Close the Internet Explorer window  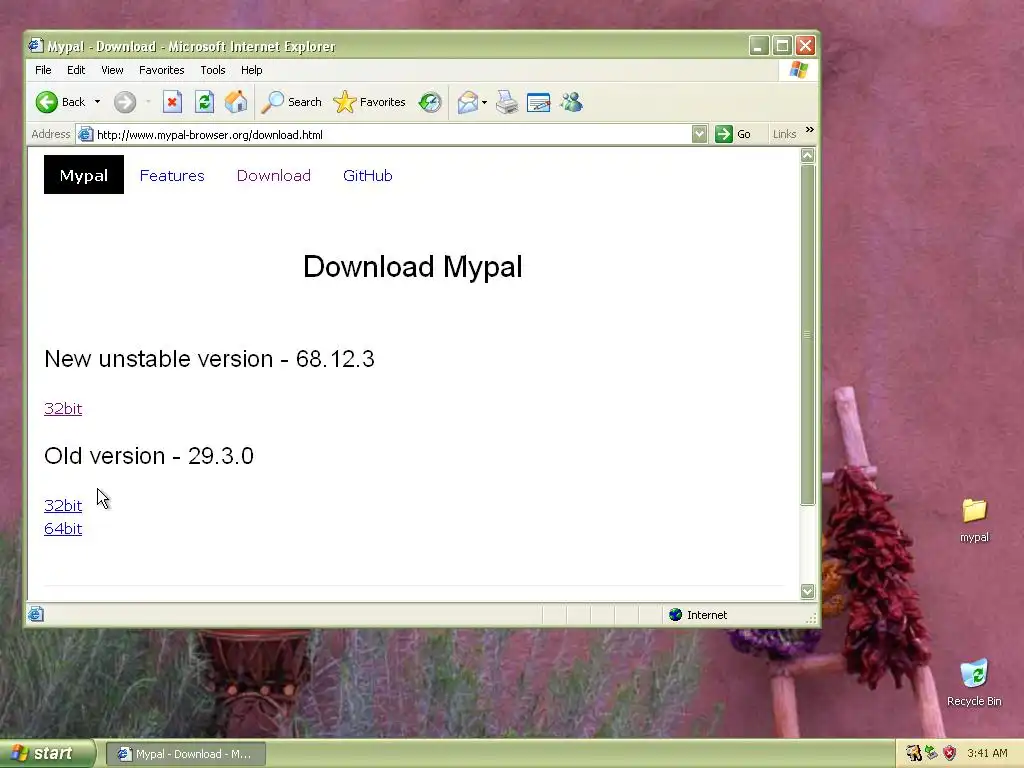pos(805,46)
